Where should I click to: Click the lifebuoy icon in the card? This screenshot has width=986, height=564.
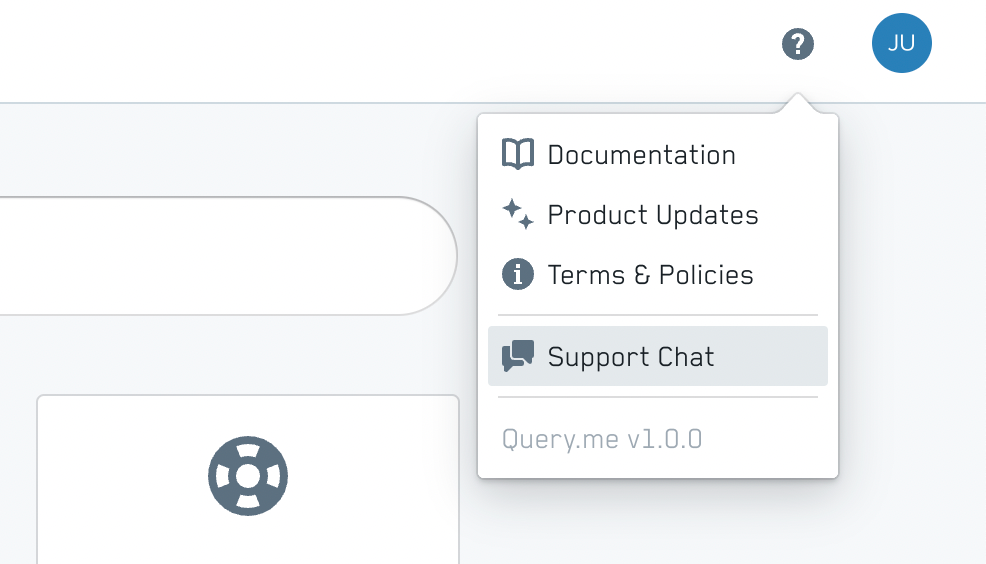pos(248,476)
